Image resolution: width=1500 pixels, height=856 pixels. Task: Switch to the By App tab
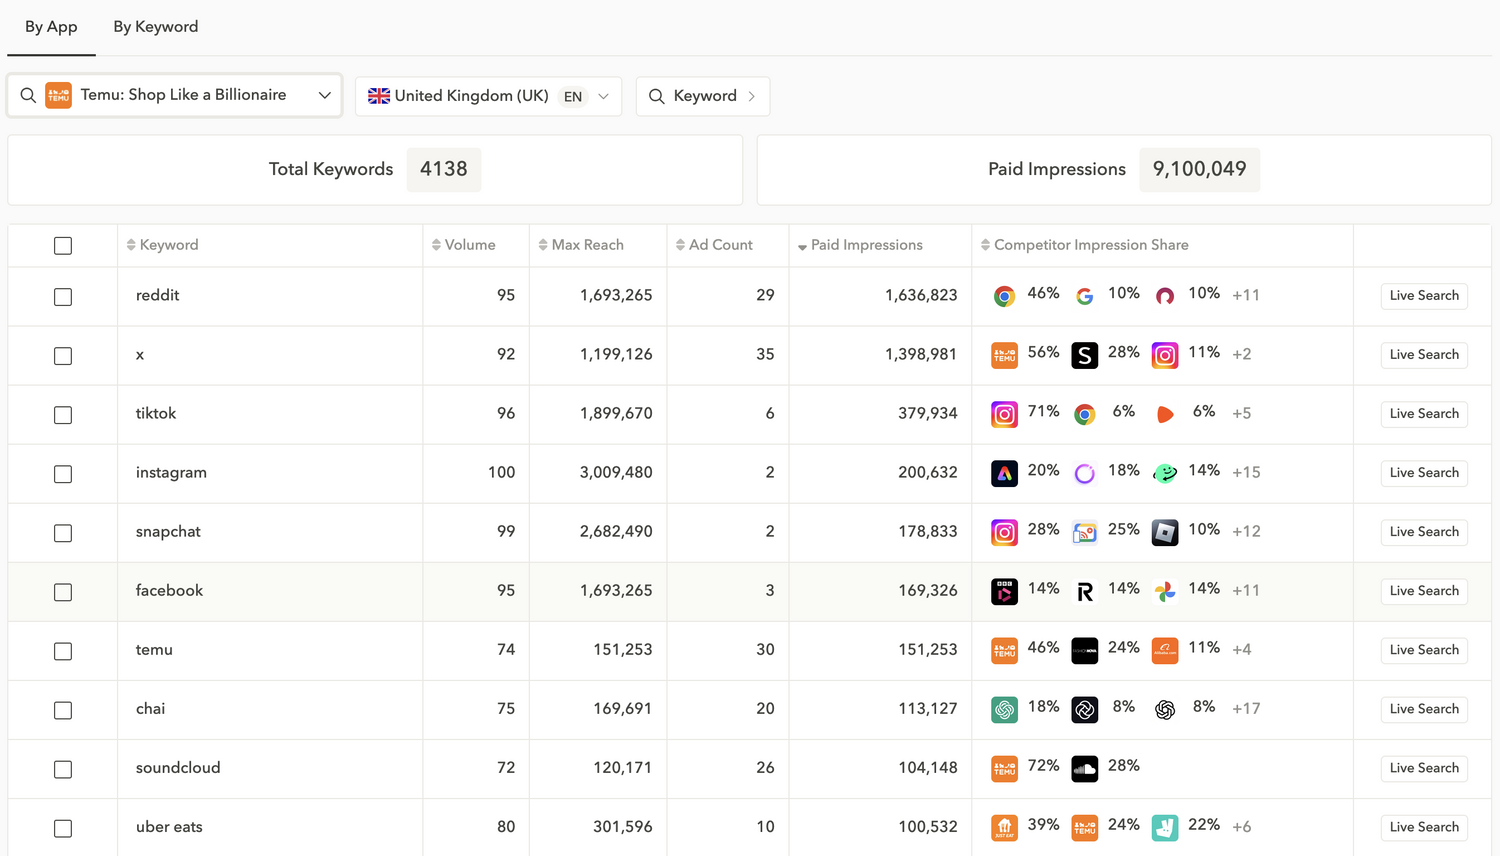click(x=51, y=27)
